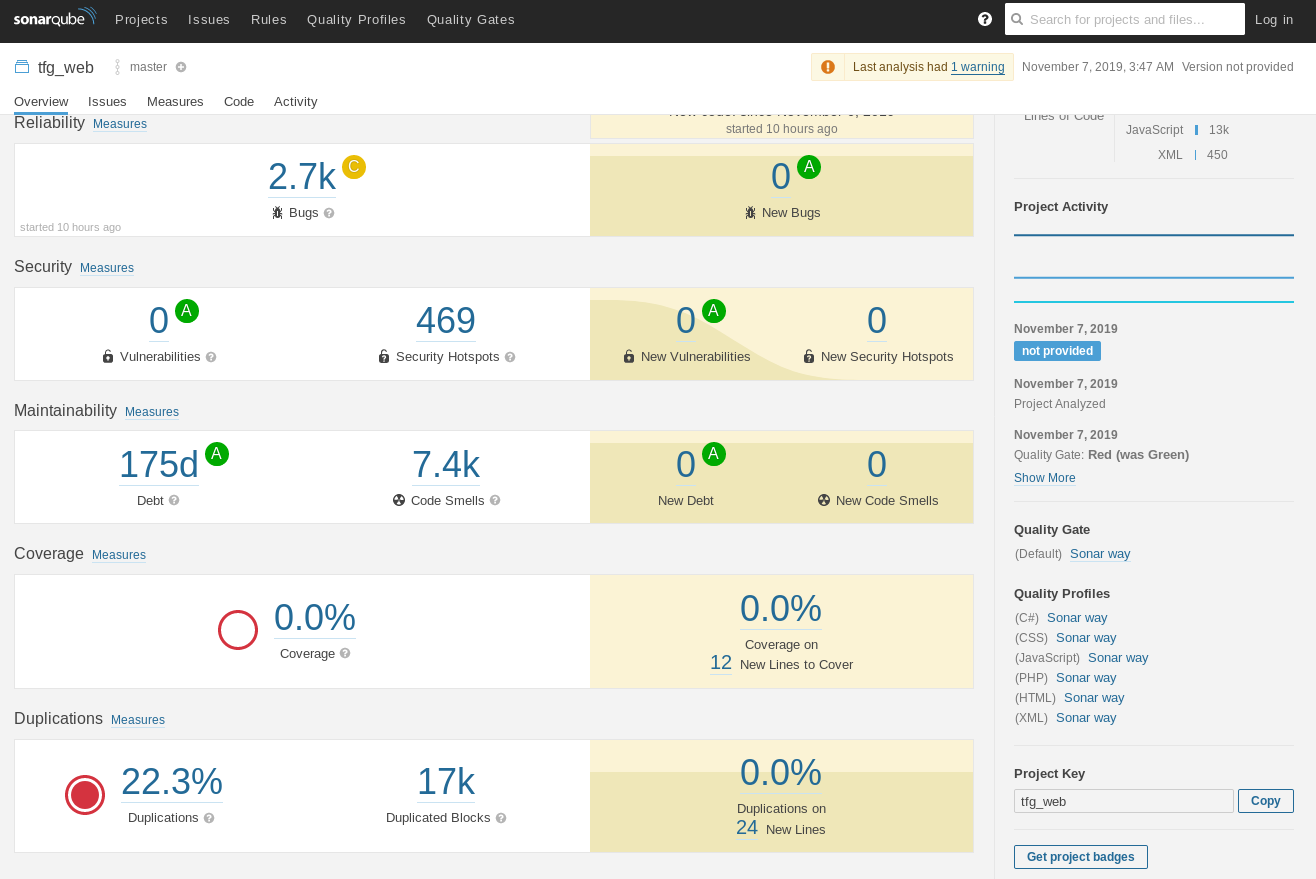This screenshot has width=1316, height=879.
Task: Open Quality Profiles in top bar
Action: pos(356,19)
